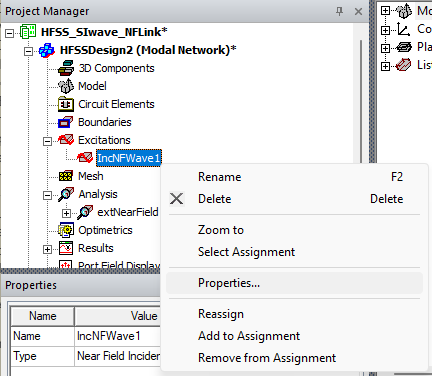Choose Reassign from the context menu

(295, 314)
